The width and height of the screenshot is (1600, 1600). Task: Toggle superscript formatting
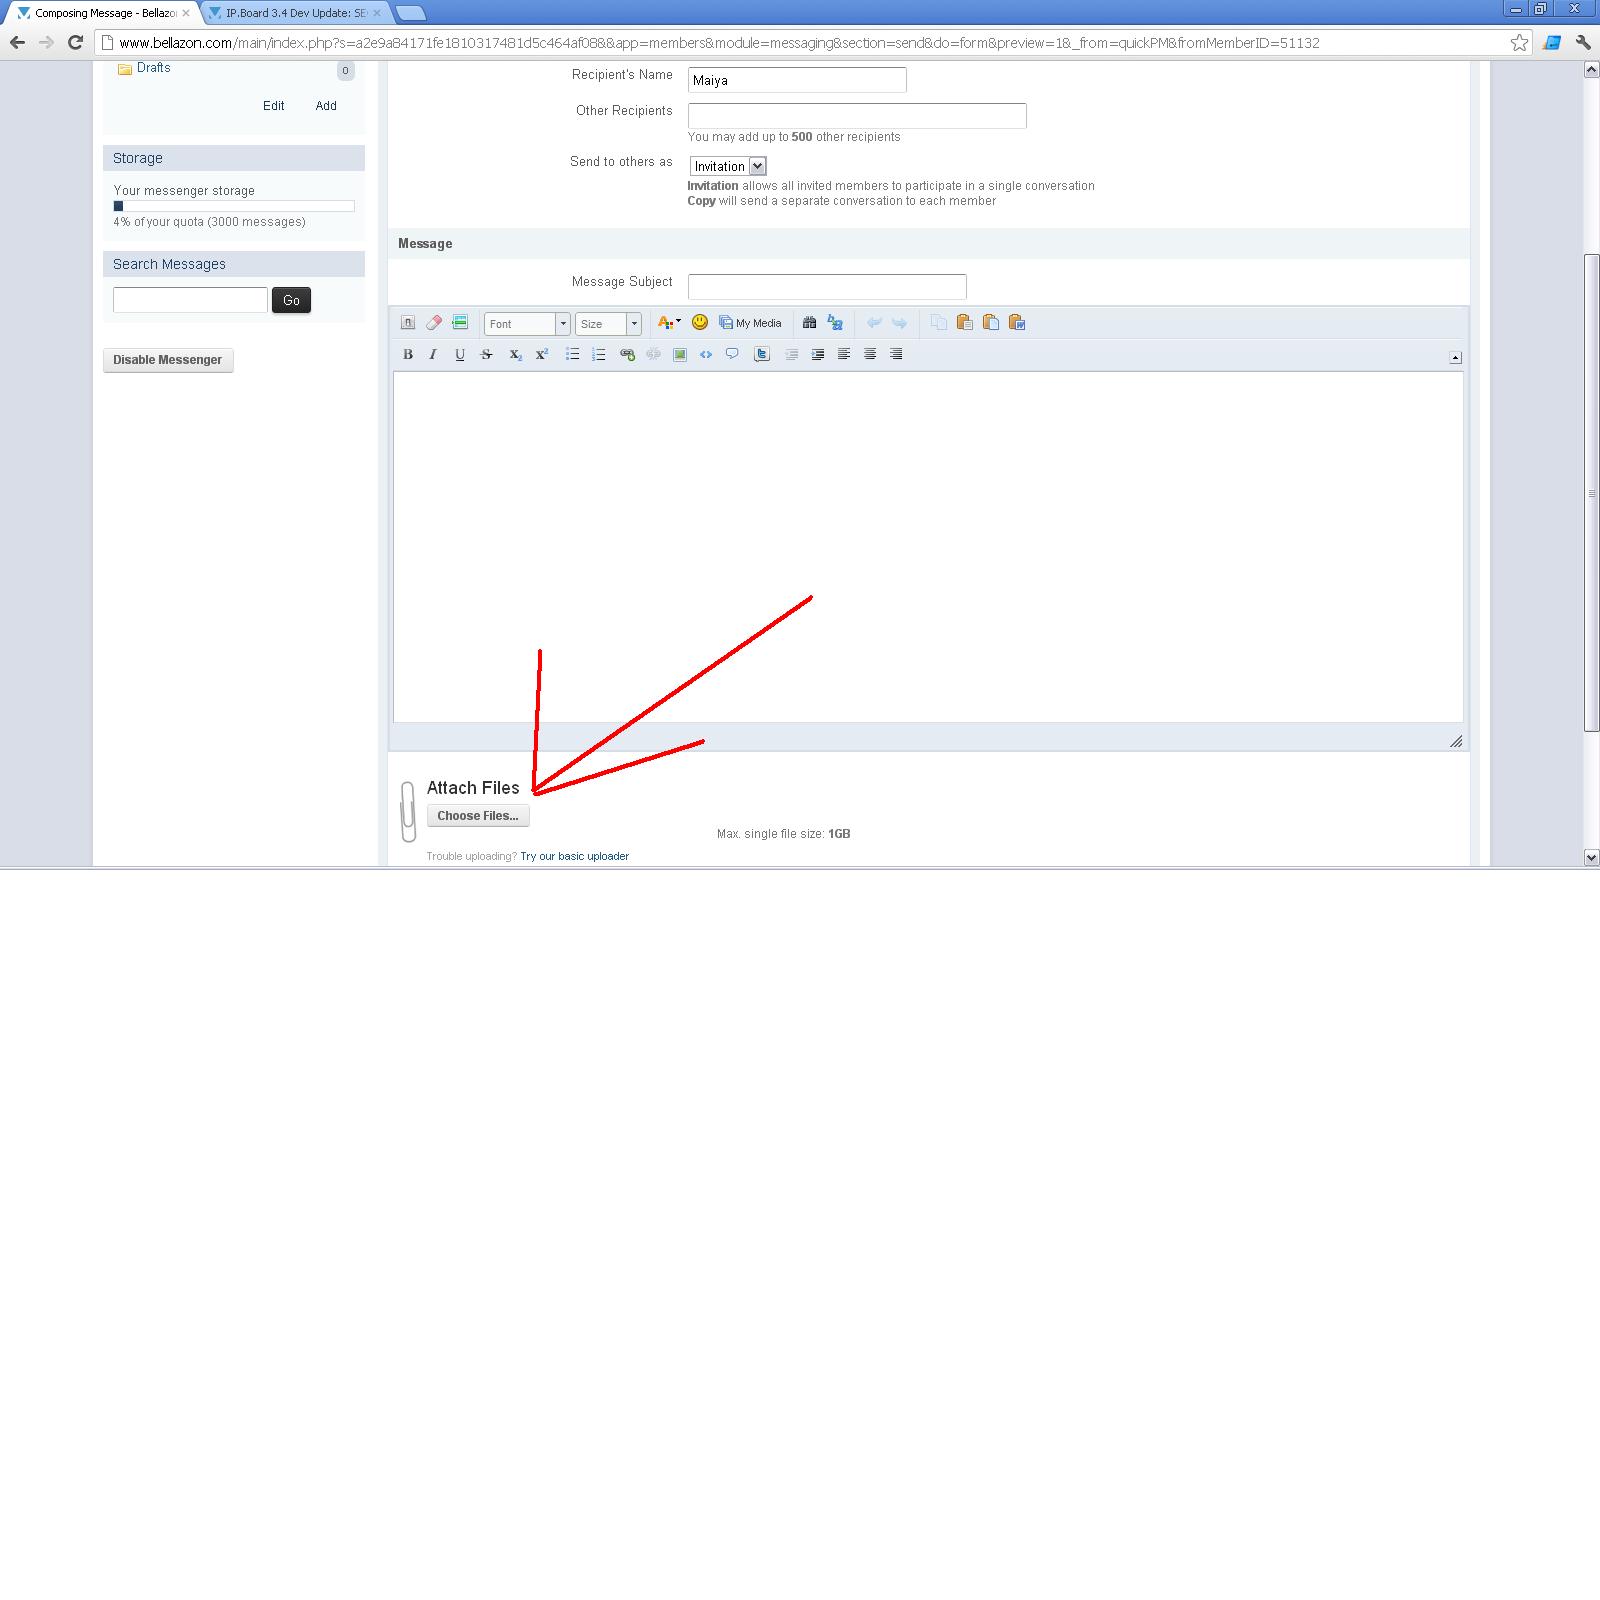(542, 354)
